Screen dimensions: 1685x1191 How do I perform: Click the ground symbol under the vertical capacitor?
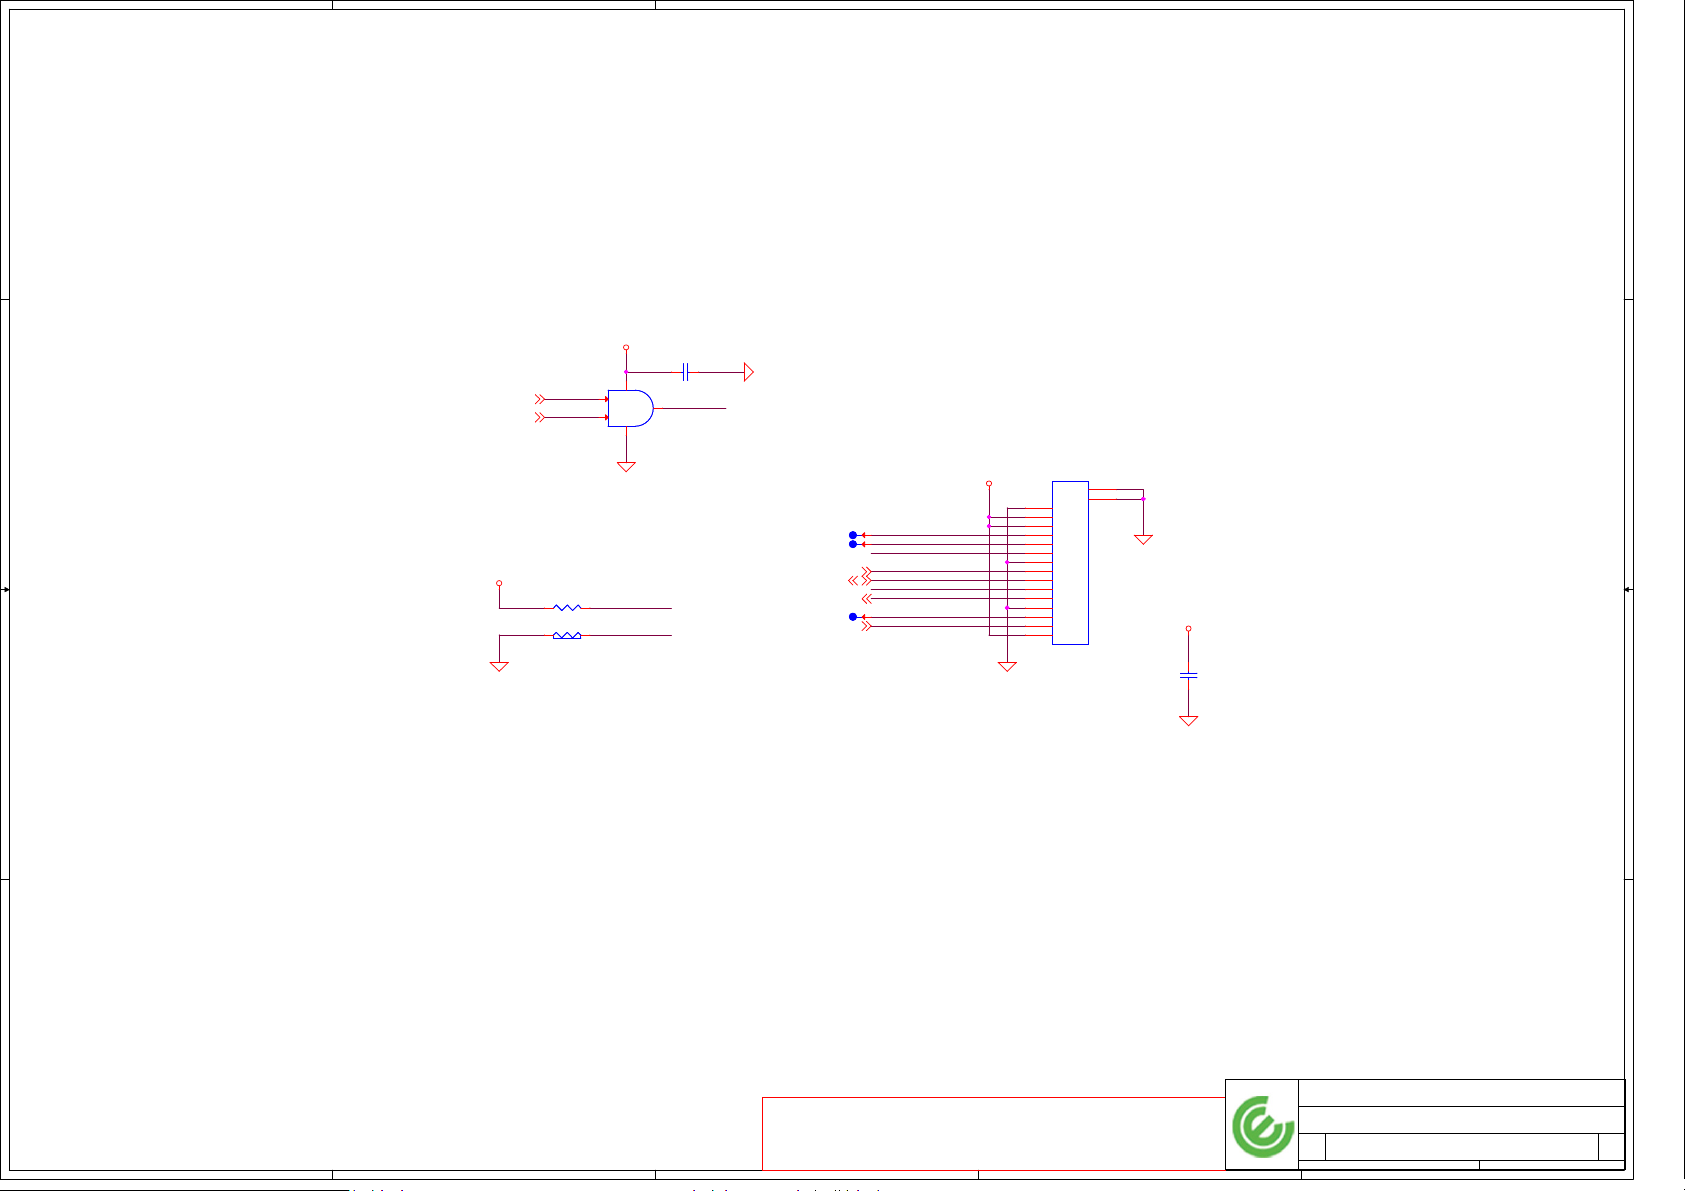point(1188,720)
